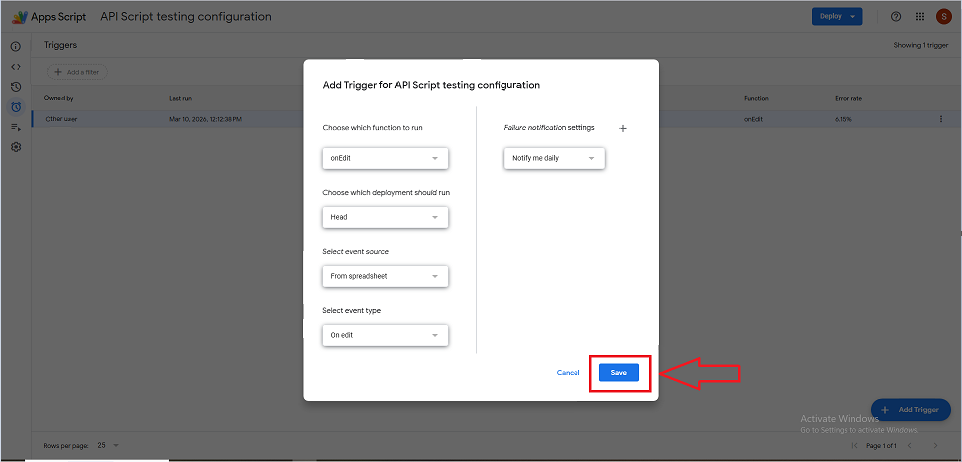The image size is (962, 462).
Task: Select the Triggers alarm clock icon
Action: (16, 107)
